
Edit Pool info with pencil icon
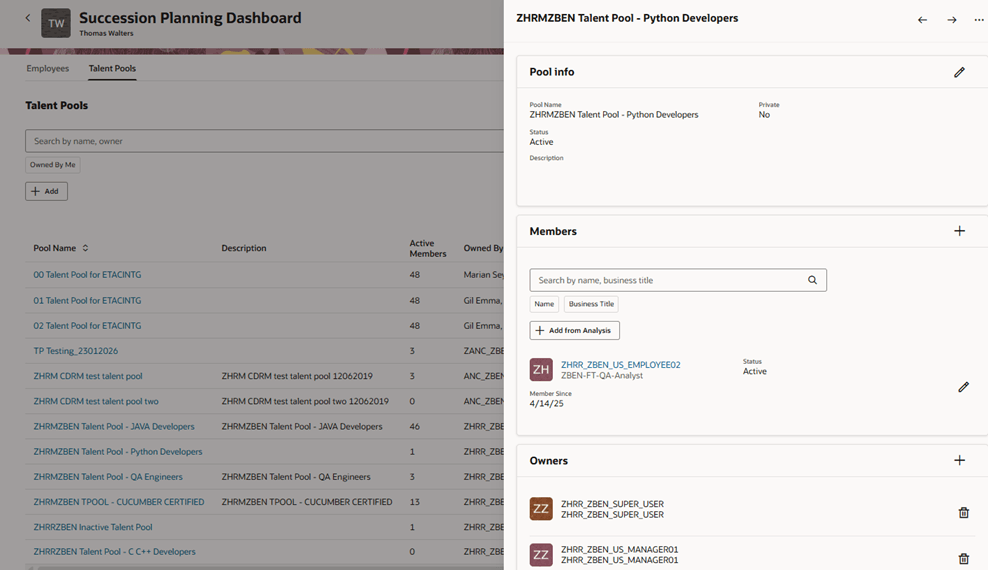[x=959, y=72]
